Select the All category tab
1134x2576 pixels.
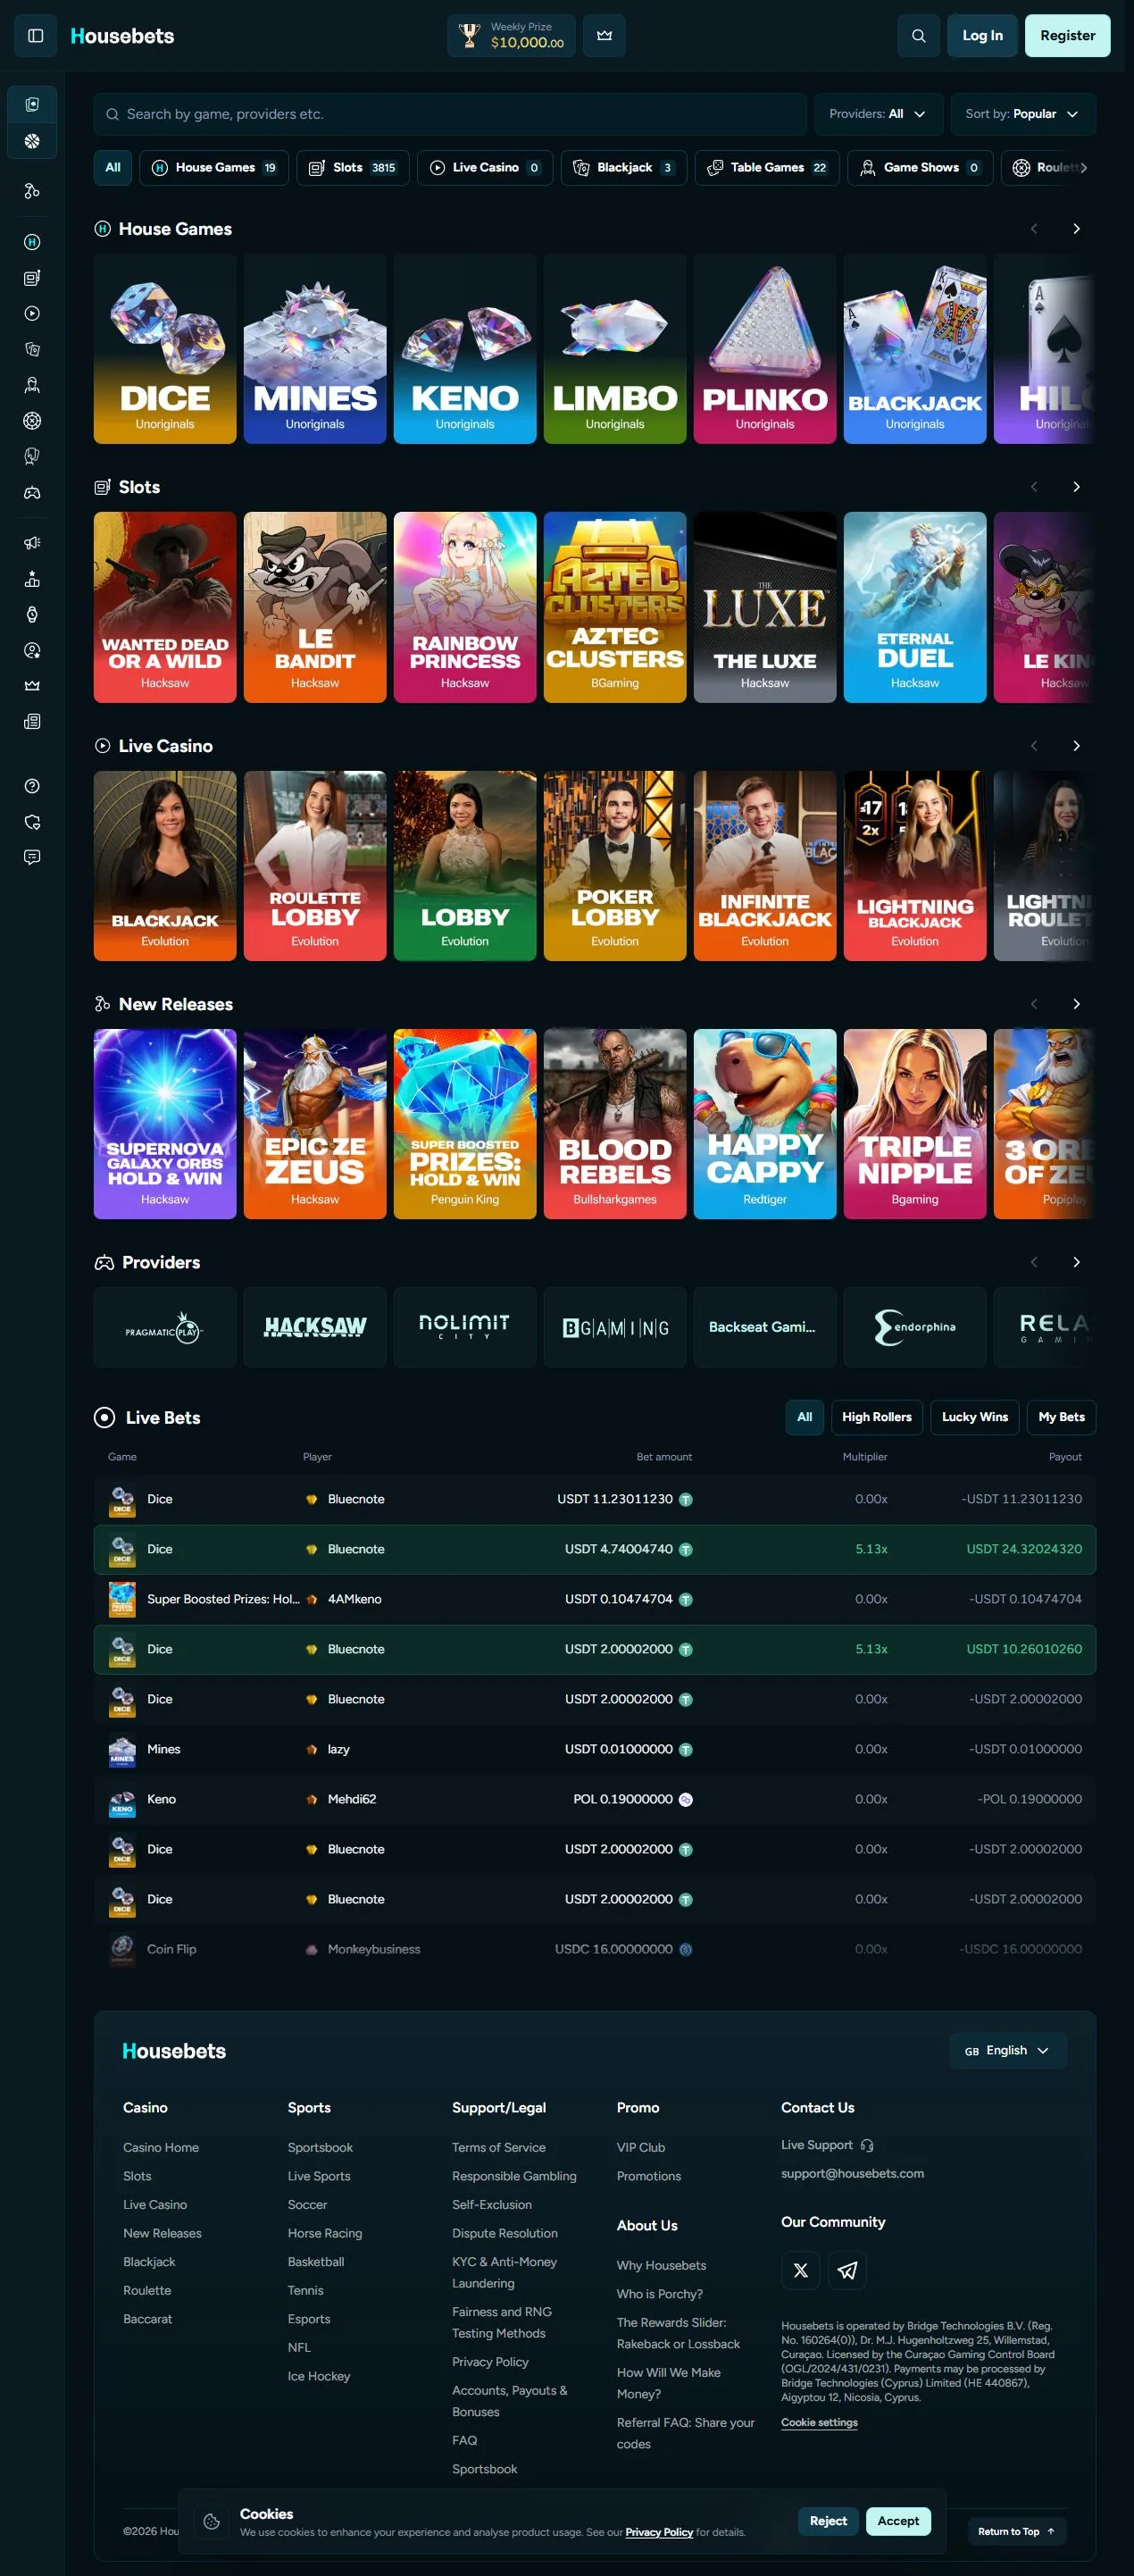coord(113,168)
